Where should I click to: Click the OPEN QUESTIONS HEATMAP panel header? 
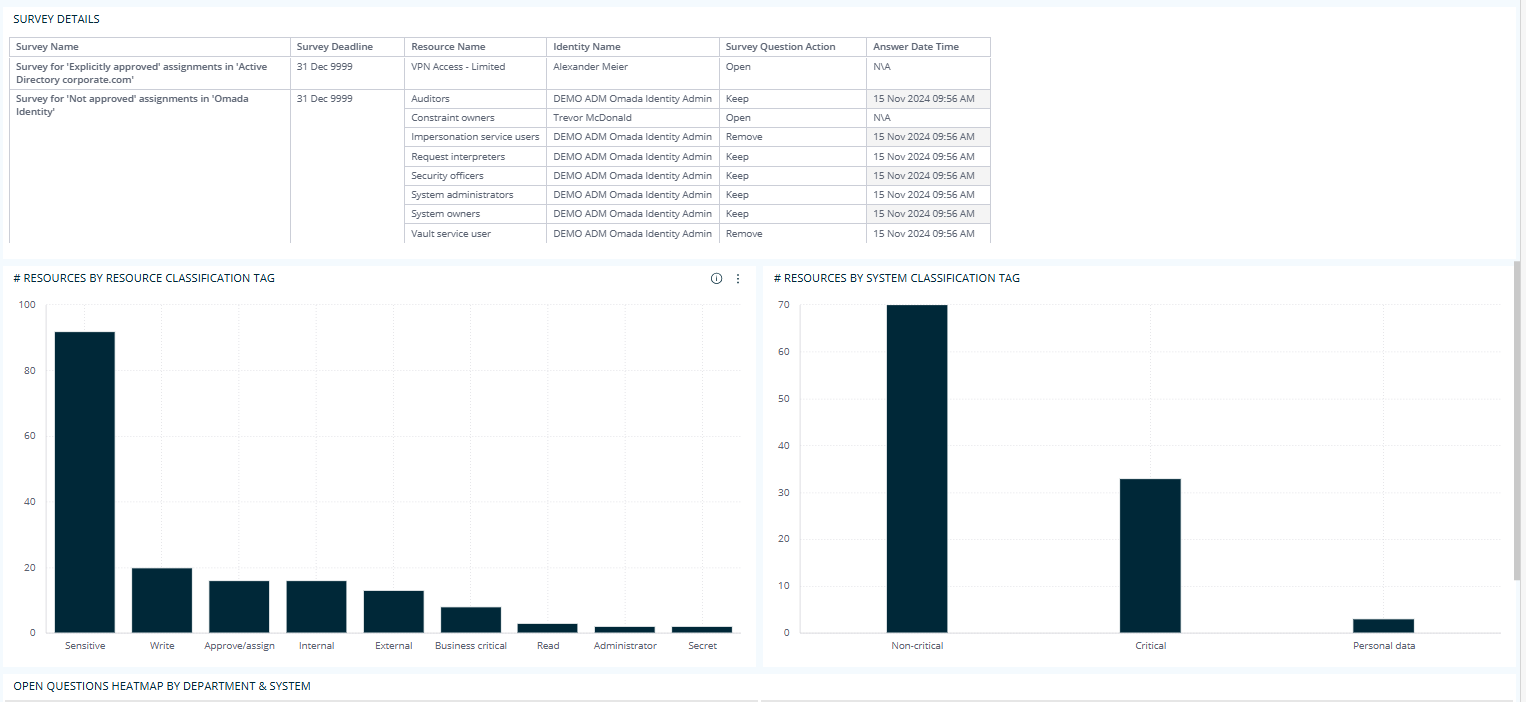pyautogui.click(x=160, y=686)
